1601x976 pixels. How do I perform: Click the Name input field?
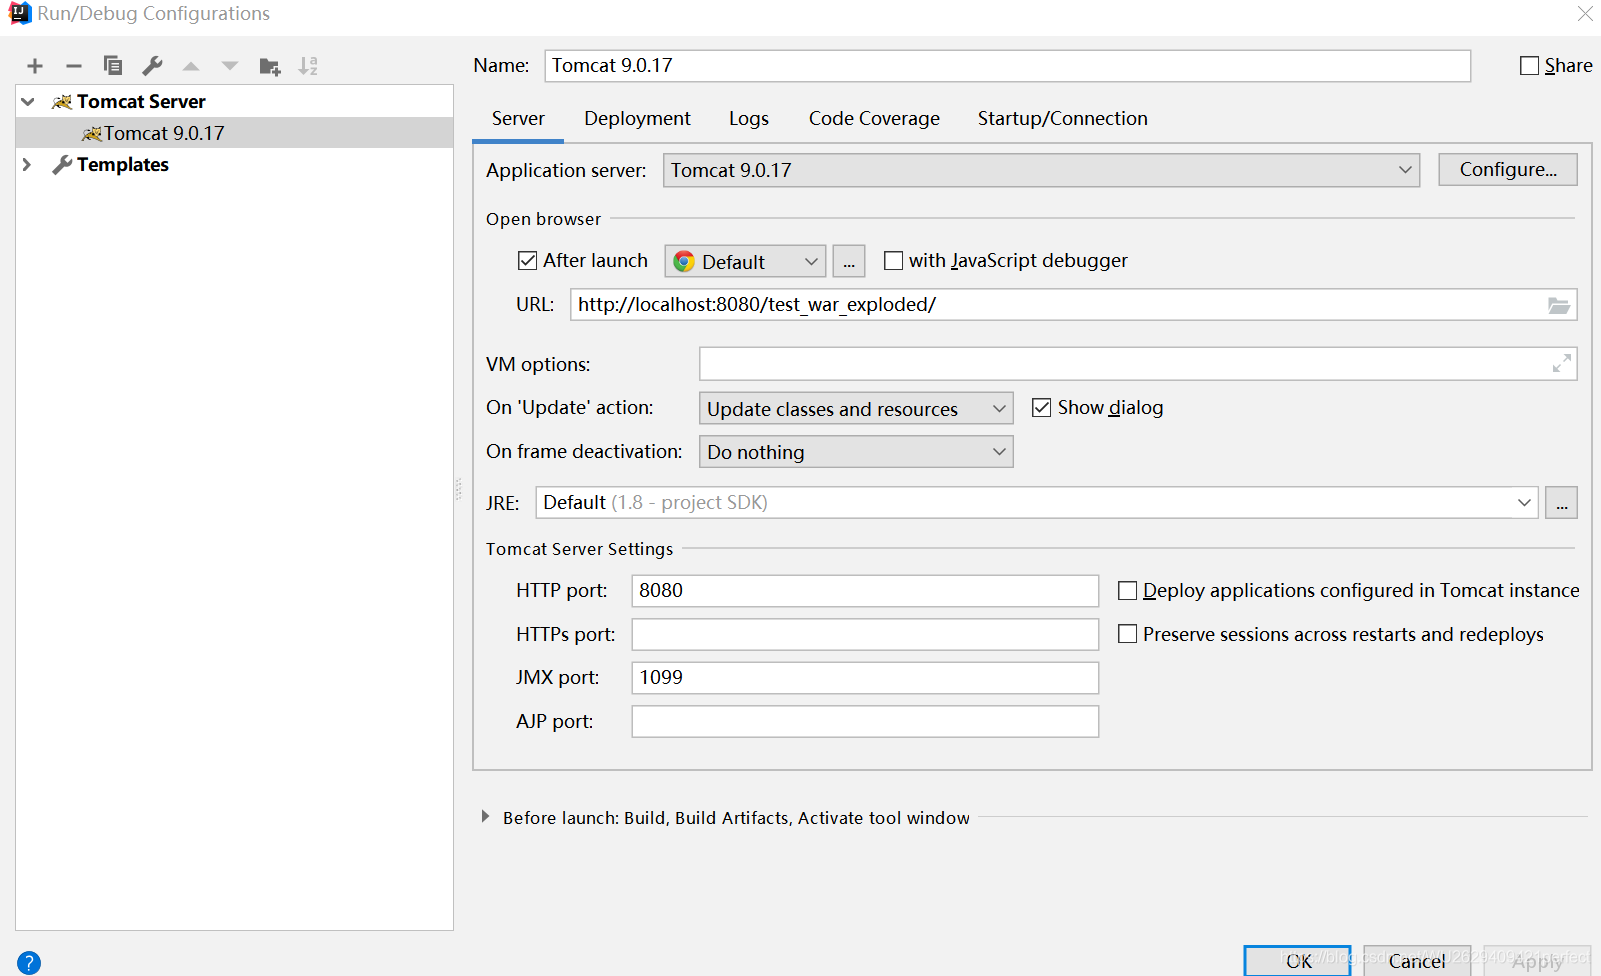tap(1007, 66)
